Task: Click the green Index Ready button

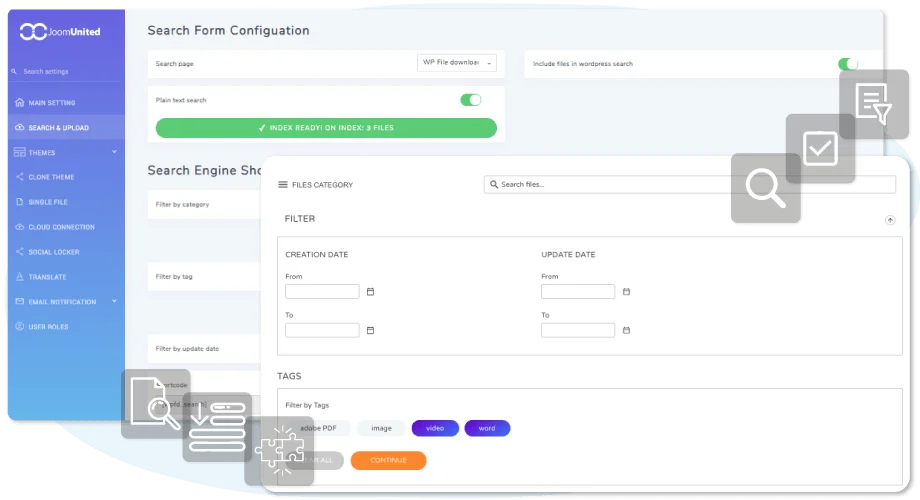Action: click(326, 128)
